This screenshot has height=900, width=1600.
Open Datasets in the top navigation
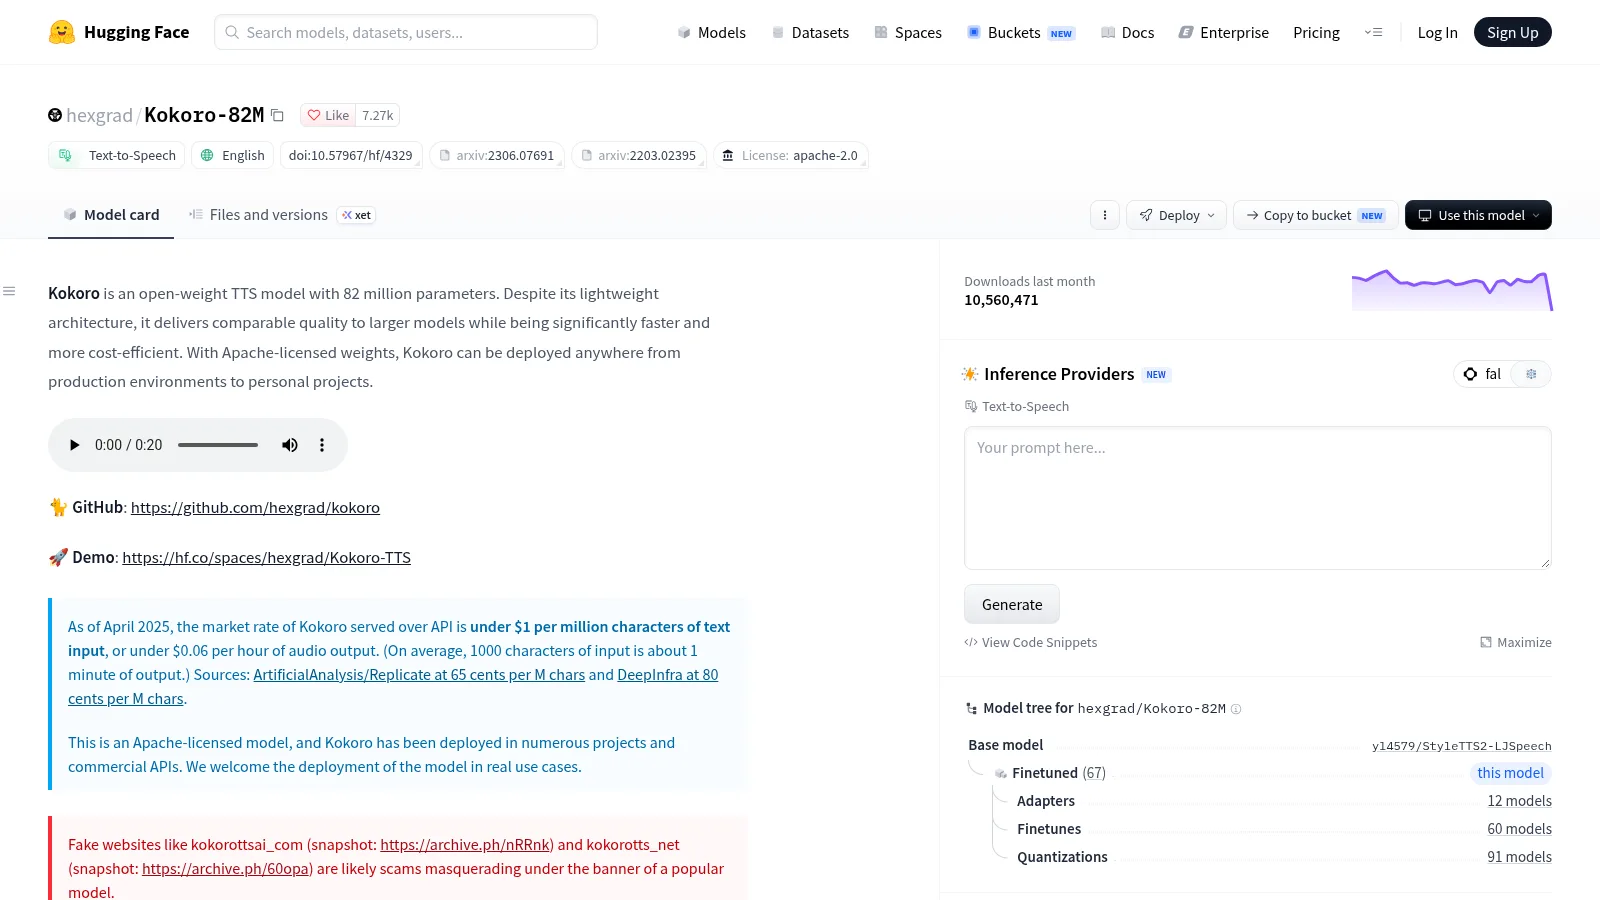[x=810, y=32]
